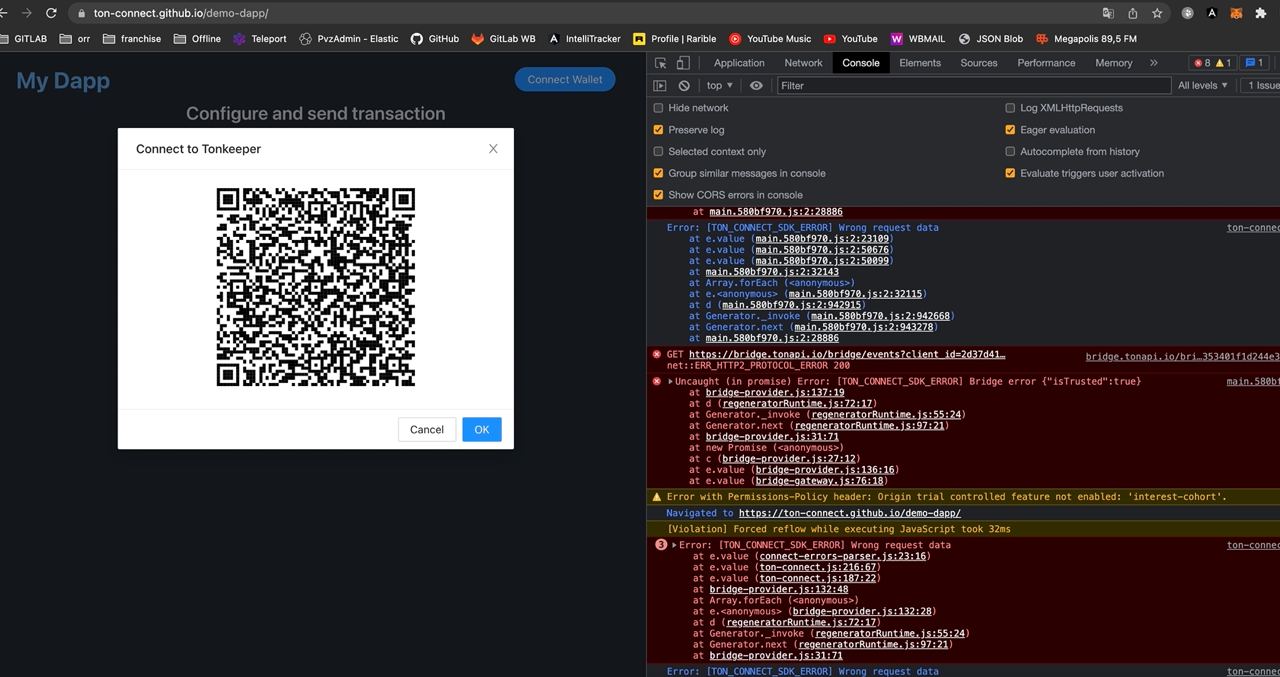
Task: Create live expression with the eye icon
Action: [756, 86]
